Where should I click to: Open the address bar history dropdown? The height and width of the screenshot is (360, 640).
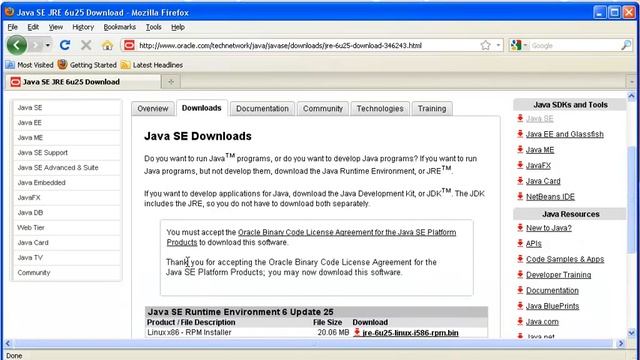tap(498, 45)
